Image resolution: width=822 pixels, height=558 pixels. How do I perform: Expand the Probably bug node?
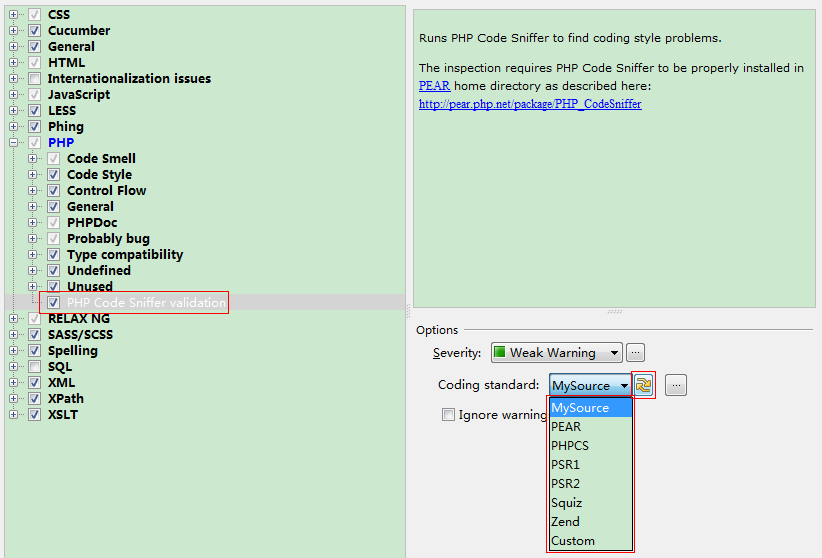[33, 239]
